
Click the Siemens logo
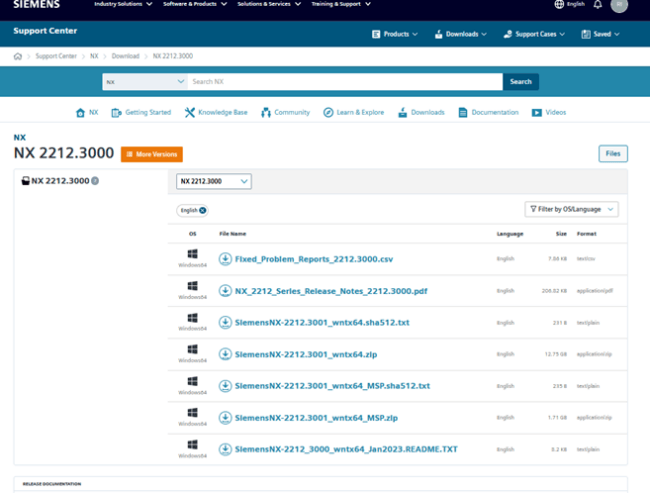tap(36, 5)
